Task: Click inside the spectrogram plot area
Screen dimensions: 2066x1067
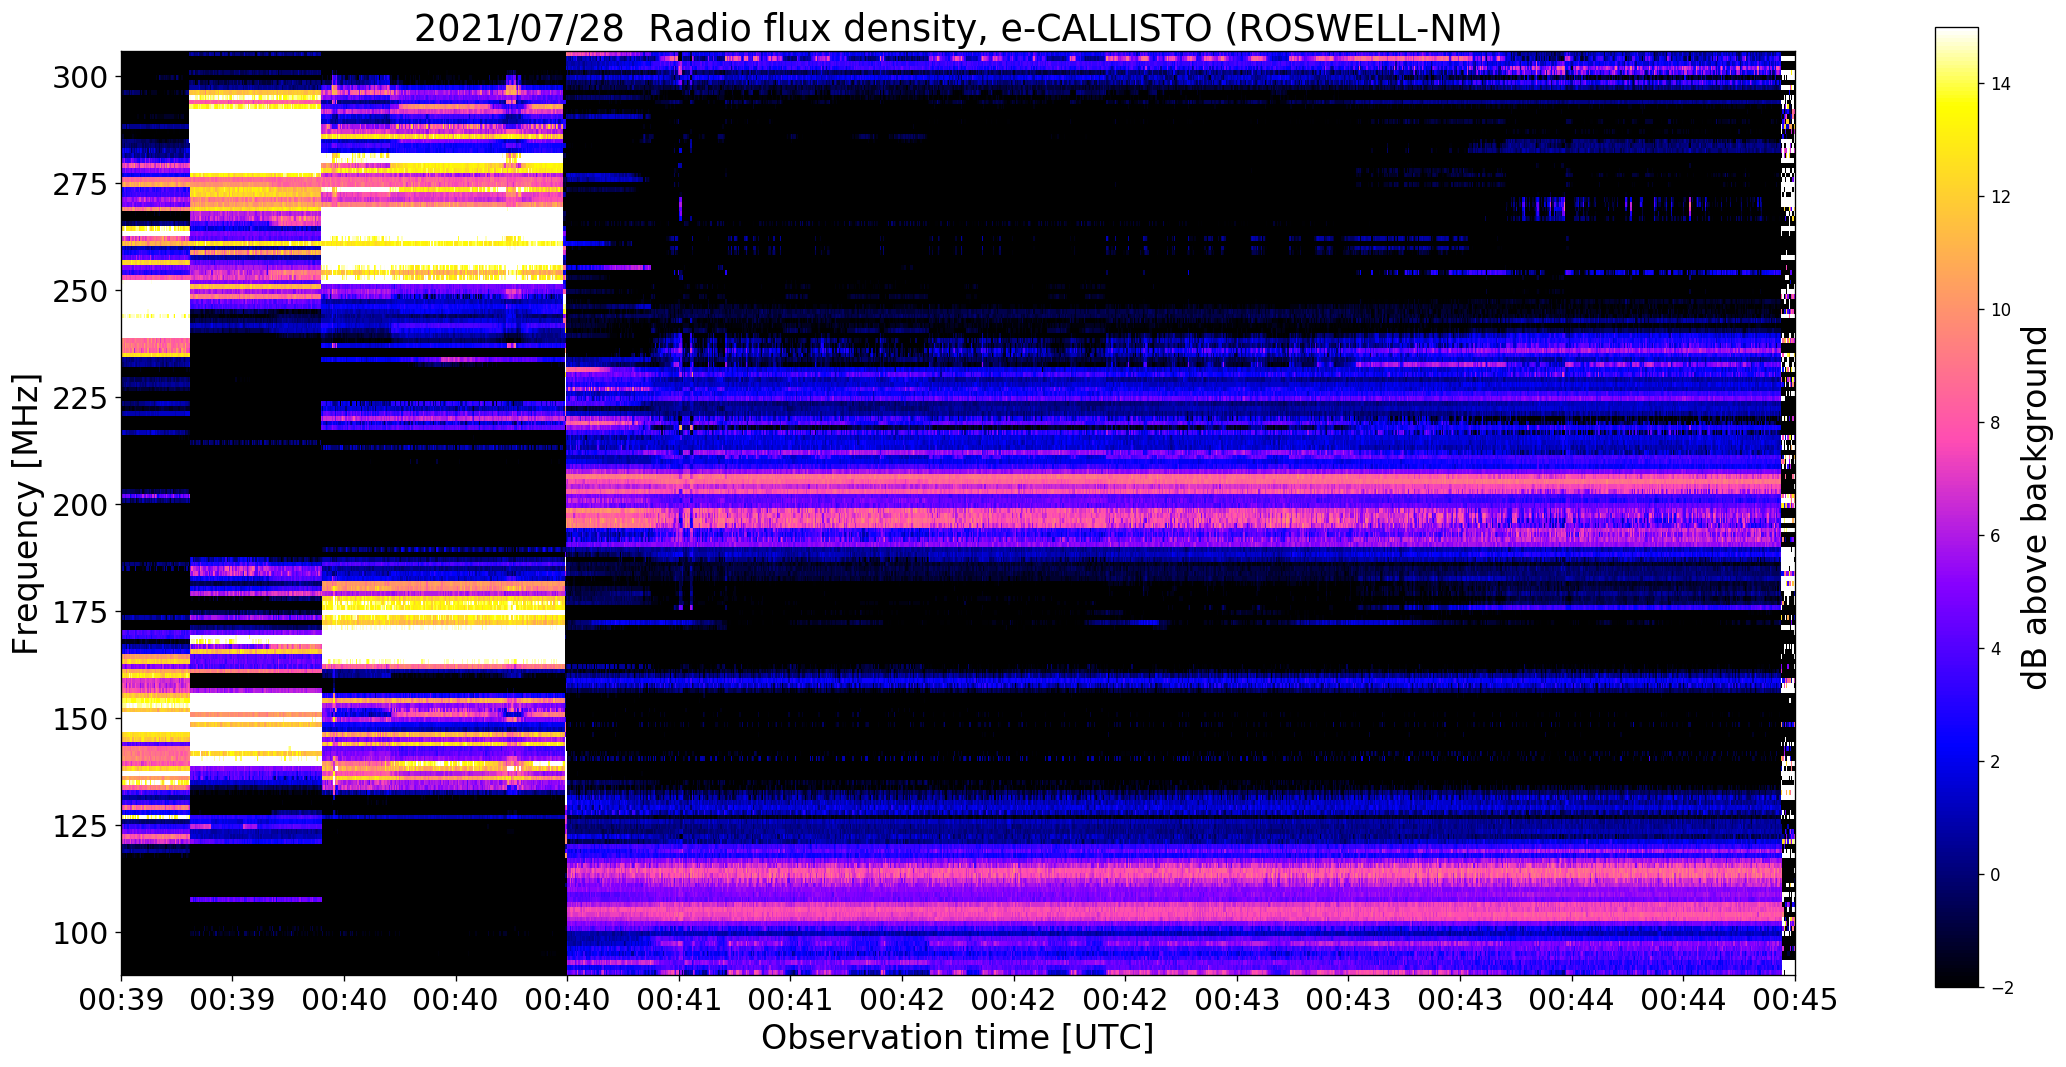Action: point(958,513)
